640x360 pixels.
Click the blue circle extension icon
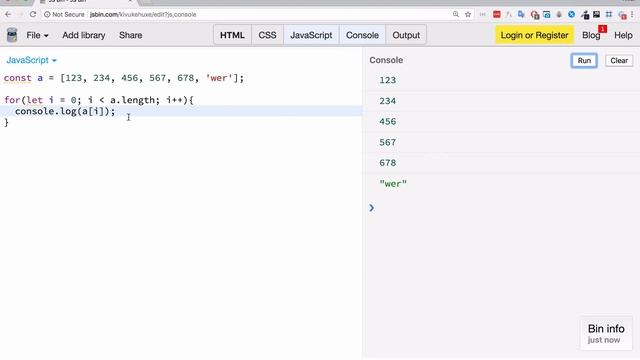pyautogui.click(x=571, y=14)
